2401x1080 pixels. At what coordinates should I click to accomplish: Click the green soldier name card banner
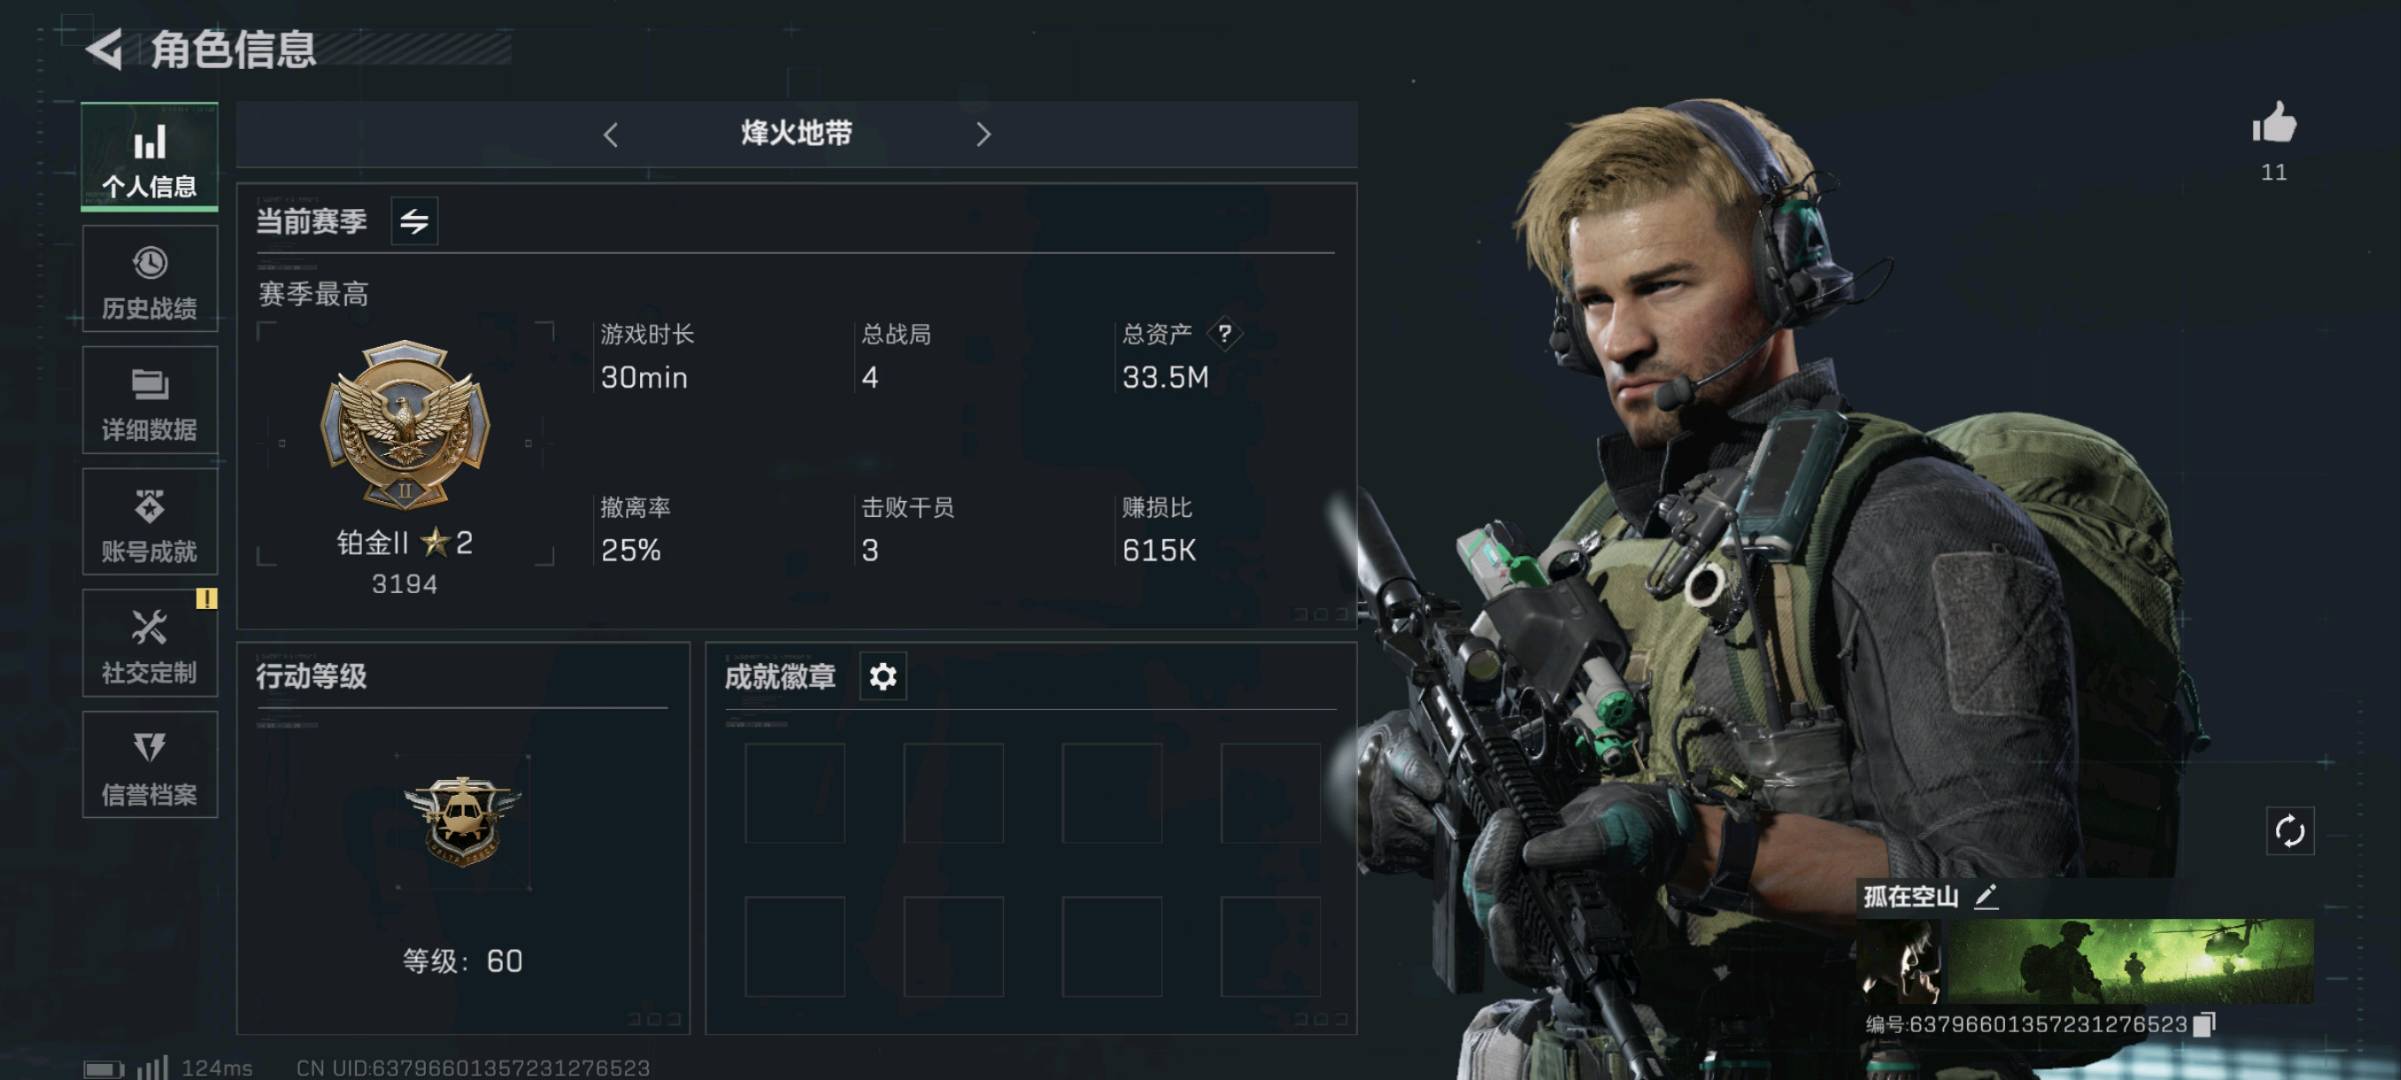[x=2129, y=961]
